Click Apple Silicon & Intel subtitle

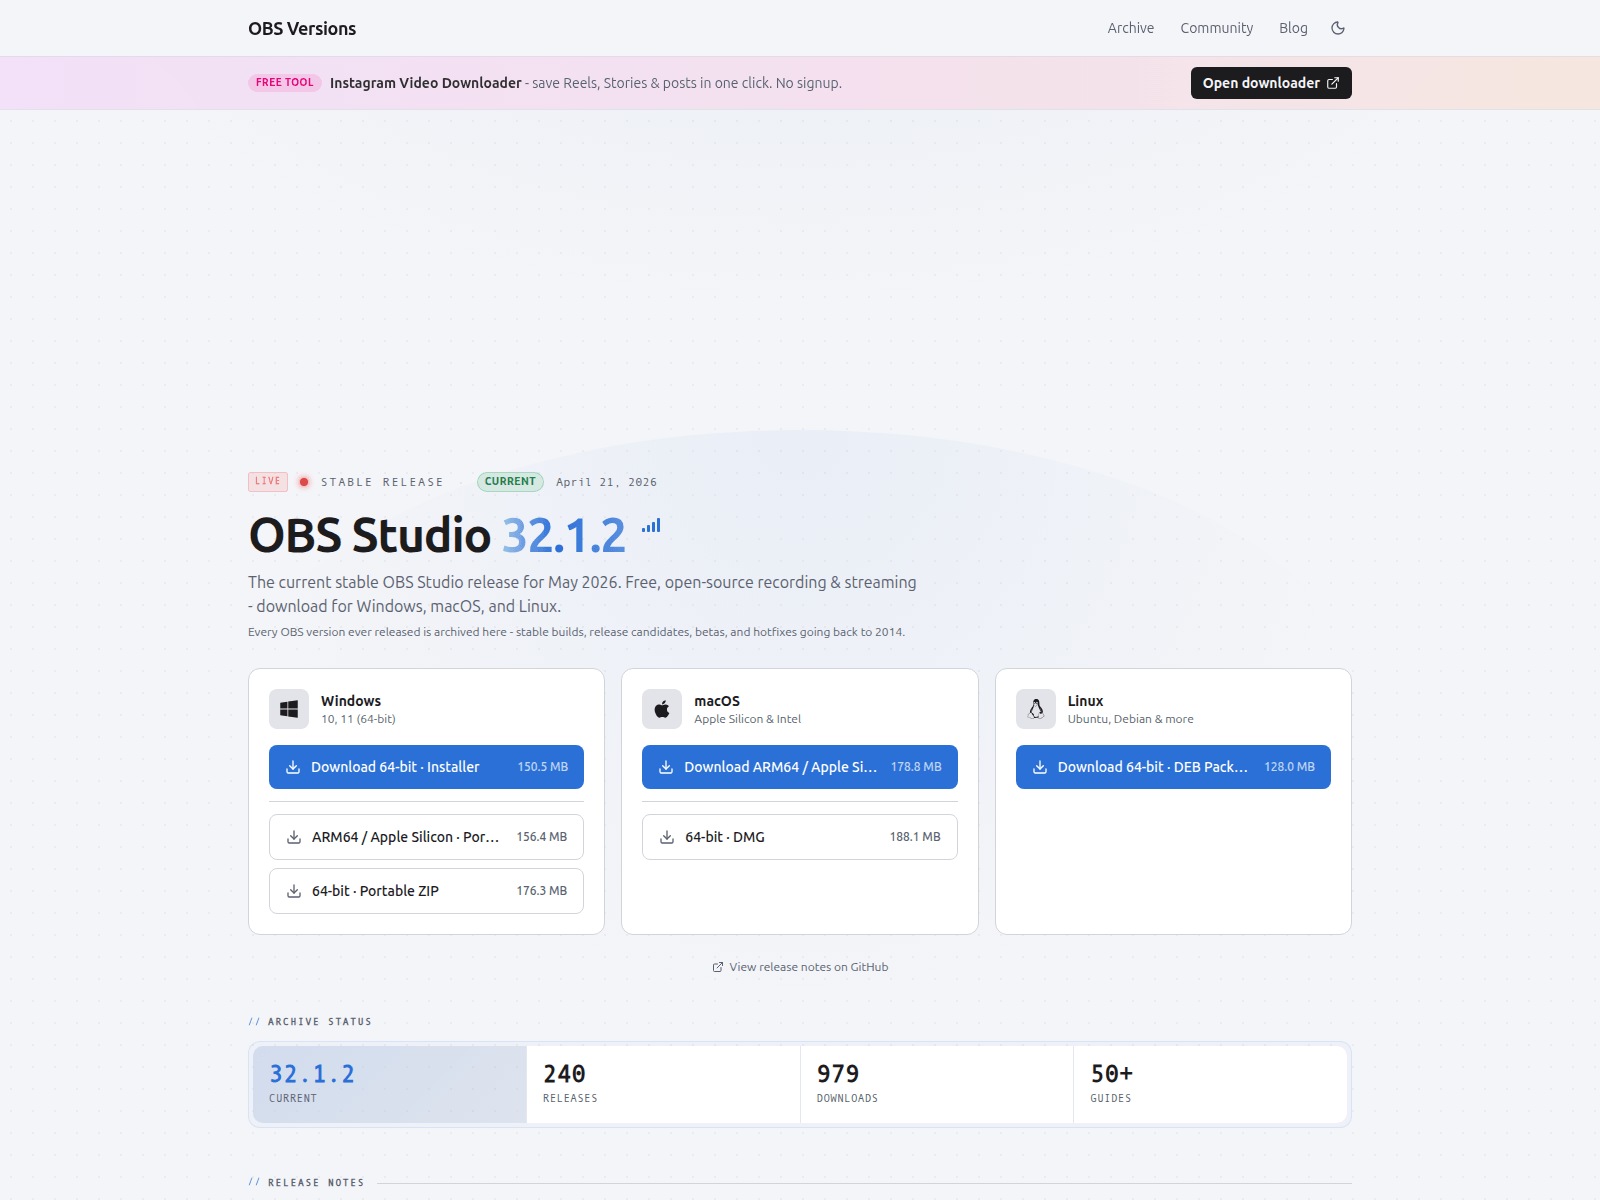(x=747, y=719)
